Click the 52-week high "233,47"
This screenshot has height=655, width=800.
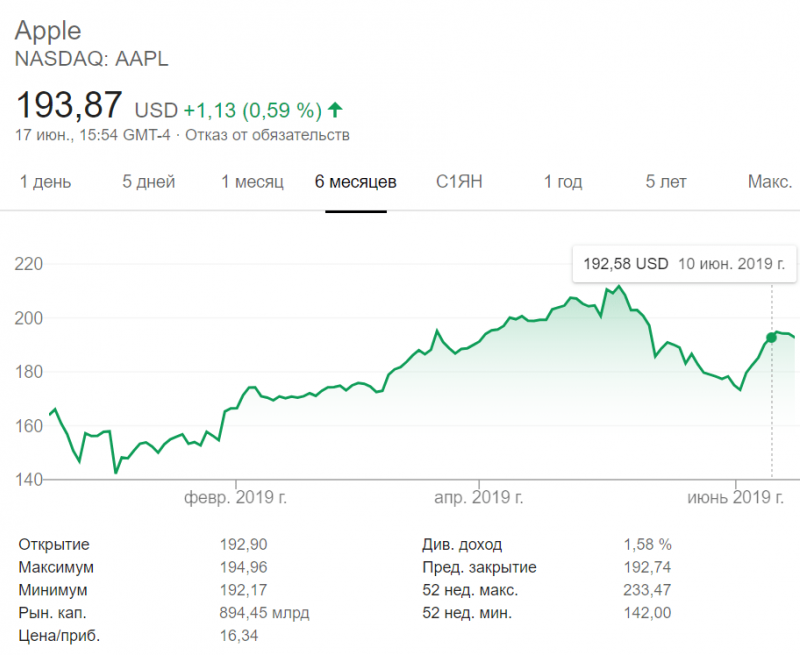tap(647, 590)
